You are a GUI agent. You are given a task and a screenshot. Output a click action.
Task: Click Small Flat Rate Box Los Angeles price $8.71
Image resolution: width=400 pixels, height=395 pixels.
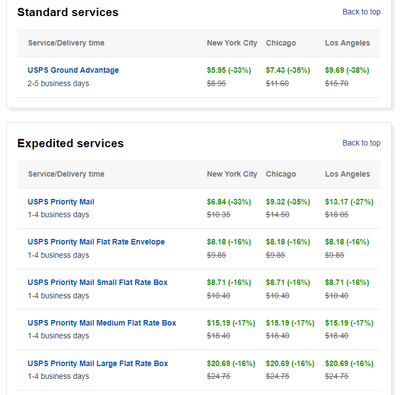coord(347,282)
